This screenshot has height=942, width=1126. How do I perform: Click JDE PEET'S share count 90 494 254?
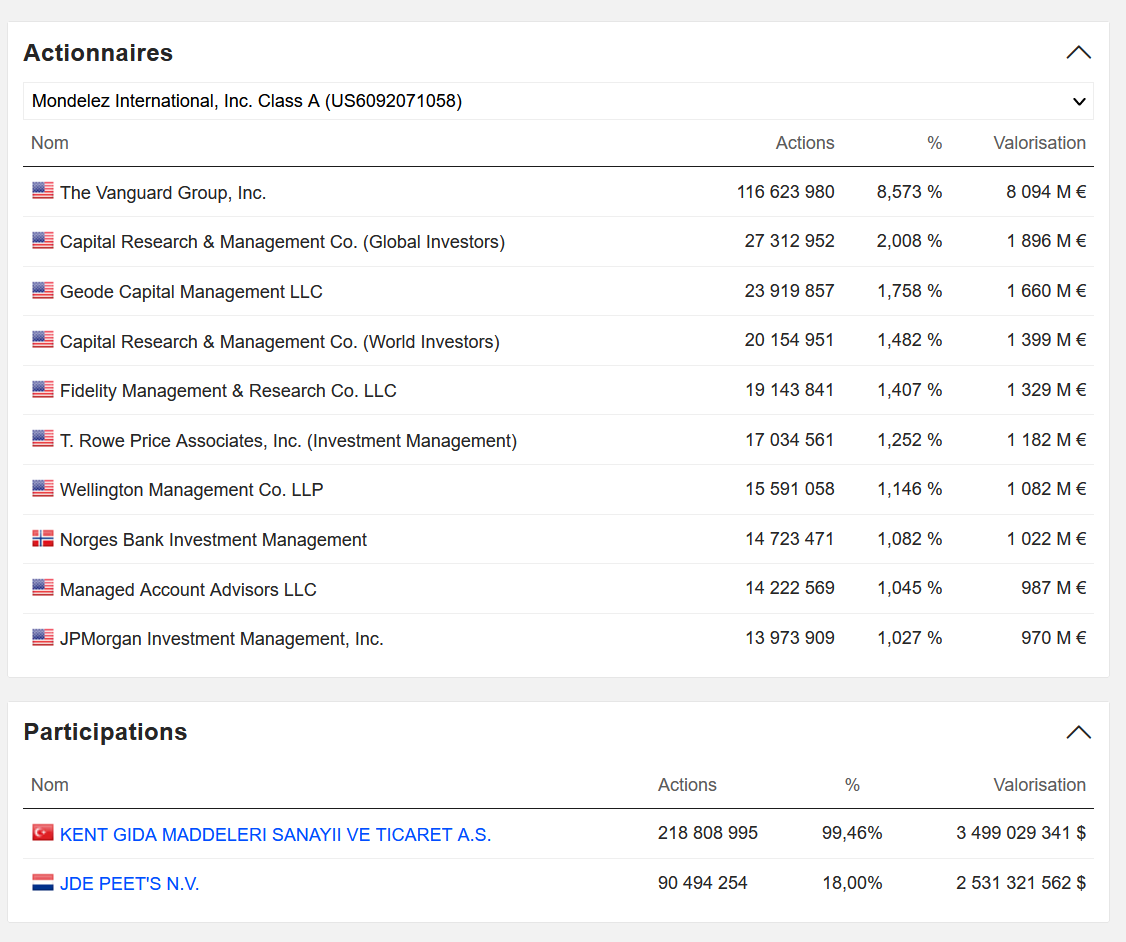pyautogui.click(x=702, y=882)
